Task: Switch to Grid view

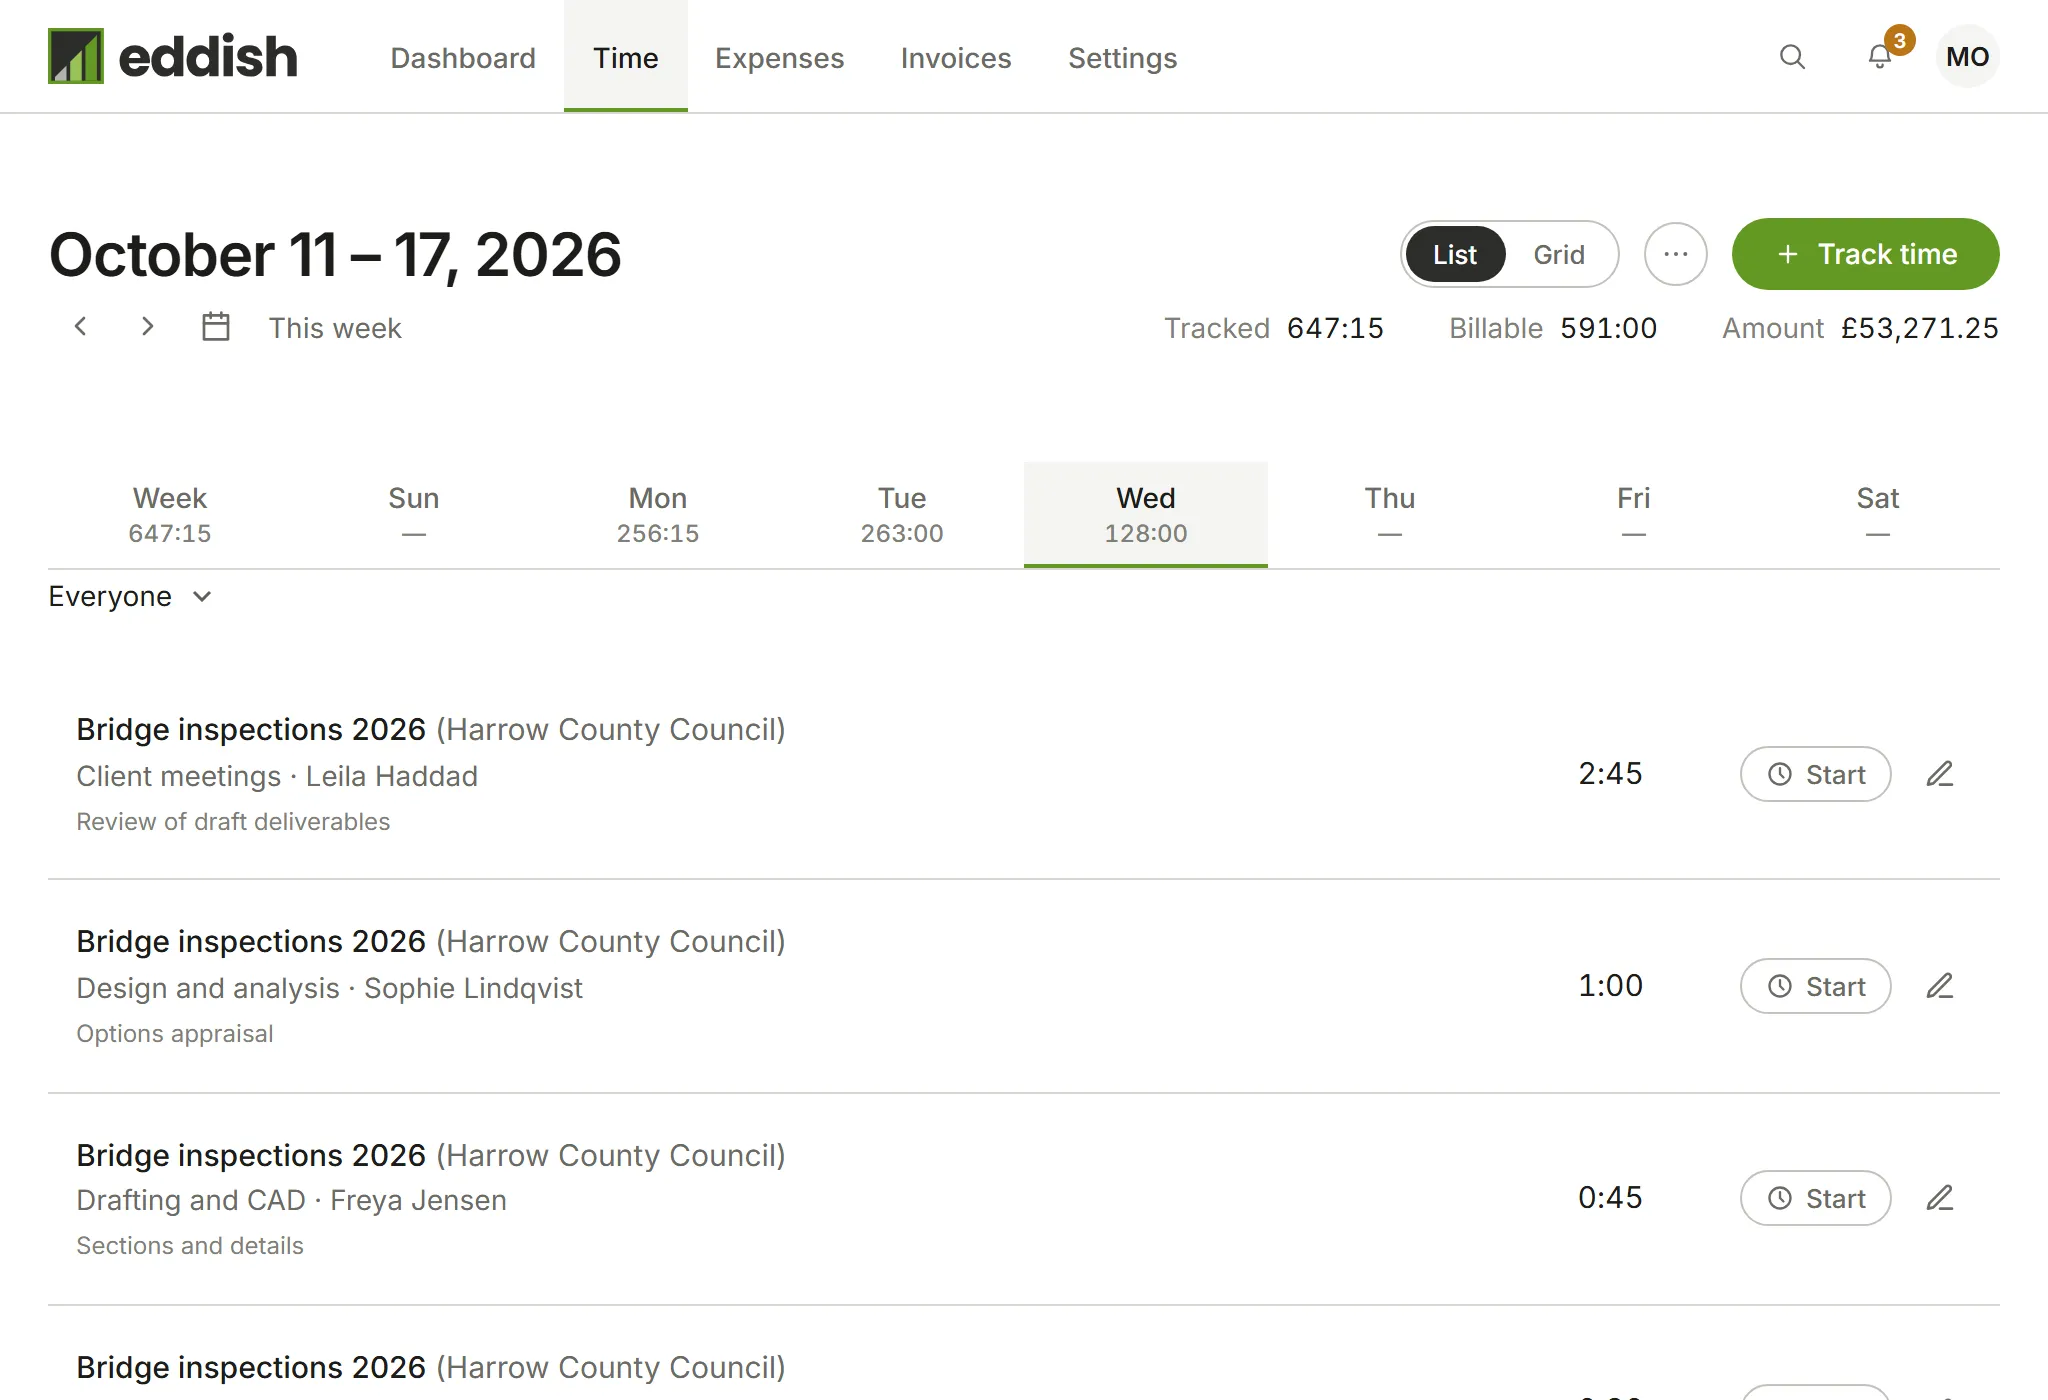Action: click(x=1559, y=254)
